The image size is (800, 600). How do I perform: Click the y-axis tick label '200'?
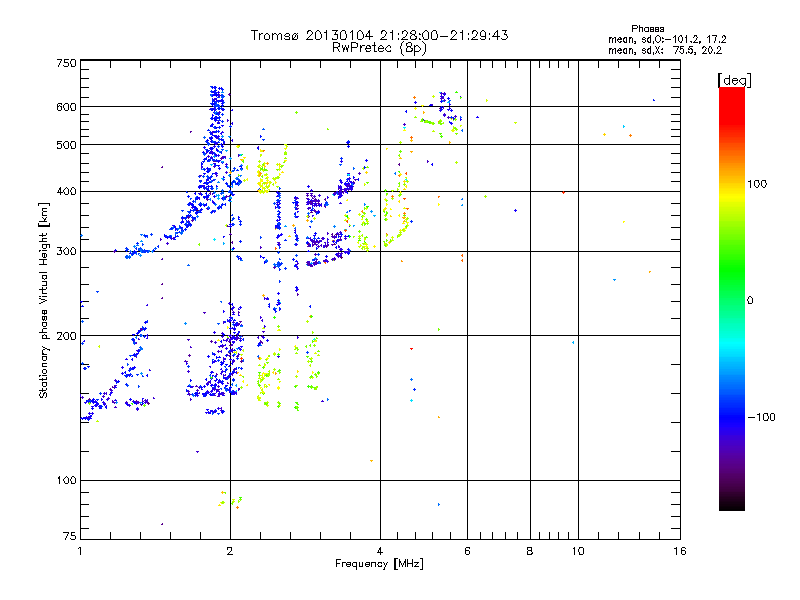click(x=67, y=336)
